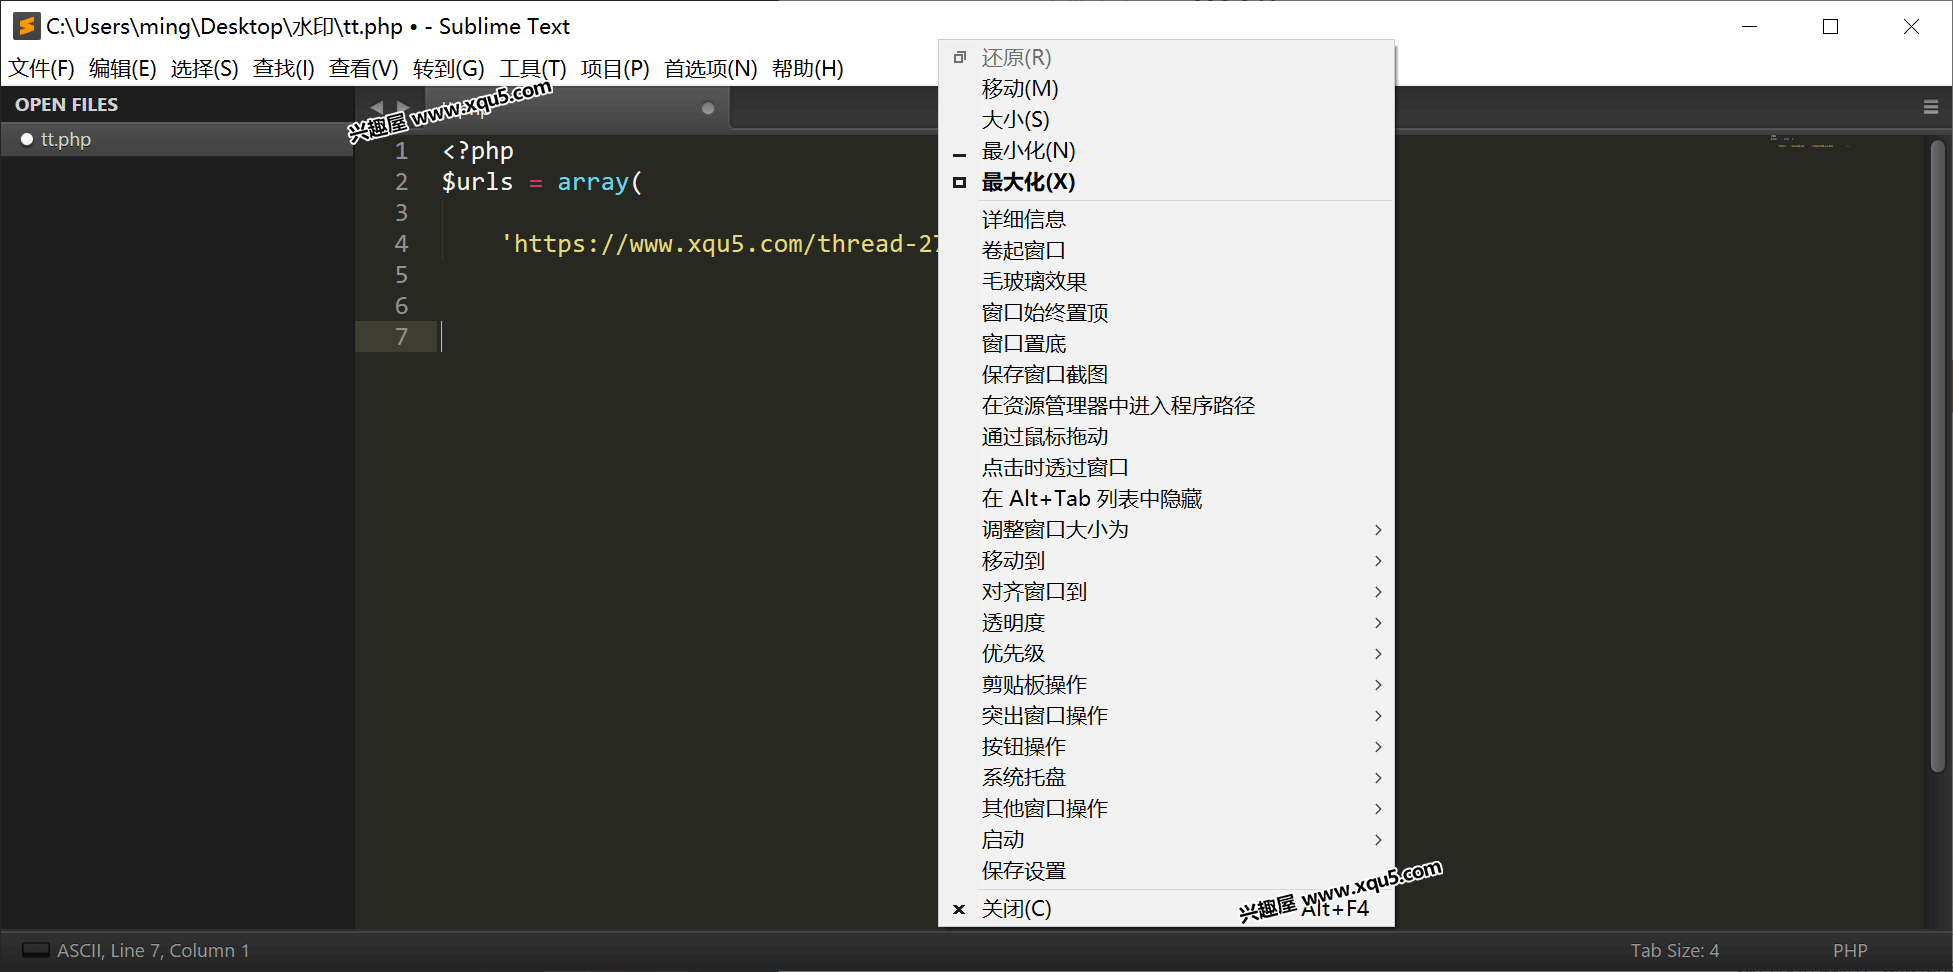Screen dimensions: 1953x972
Task: Change Tab Size: 4 setting in status bar
Action: point(1675,950)
